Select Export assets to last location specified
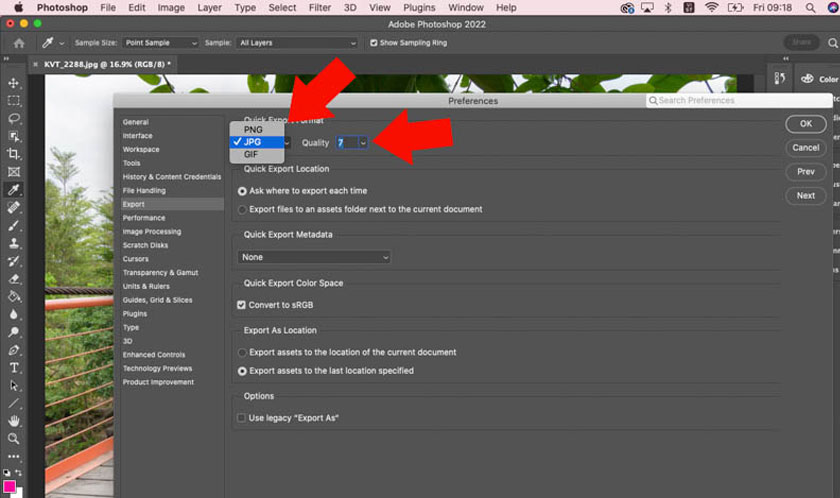 pyautogui.click(x=242, y=371)
